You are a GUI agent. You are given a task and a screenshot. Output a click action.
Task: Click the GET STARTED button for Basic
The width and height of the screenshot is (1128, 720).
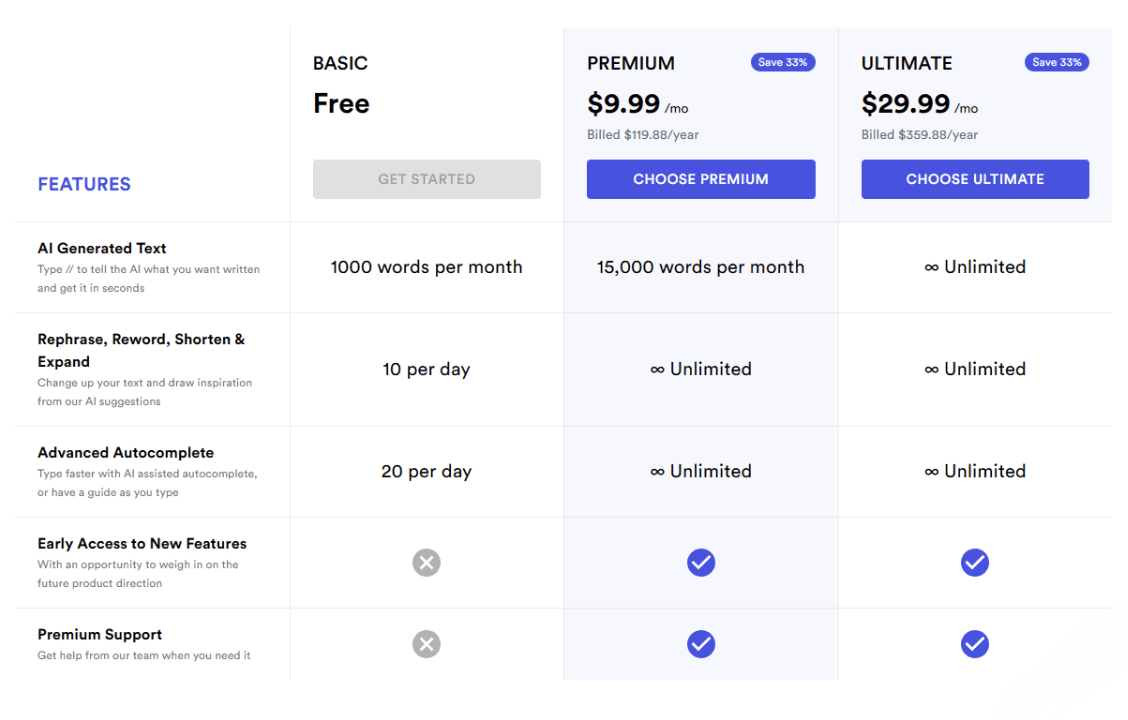426,179
